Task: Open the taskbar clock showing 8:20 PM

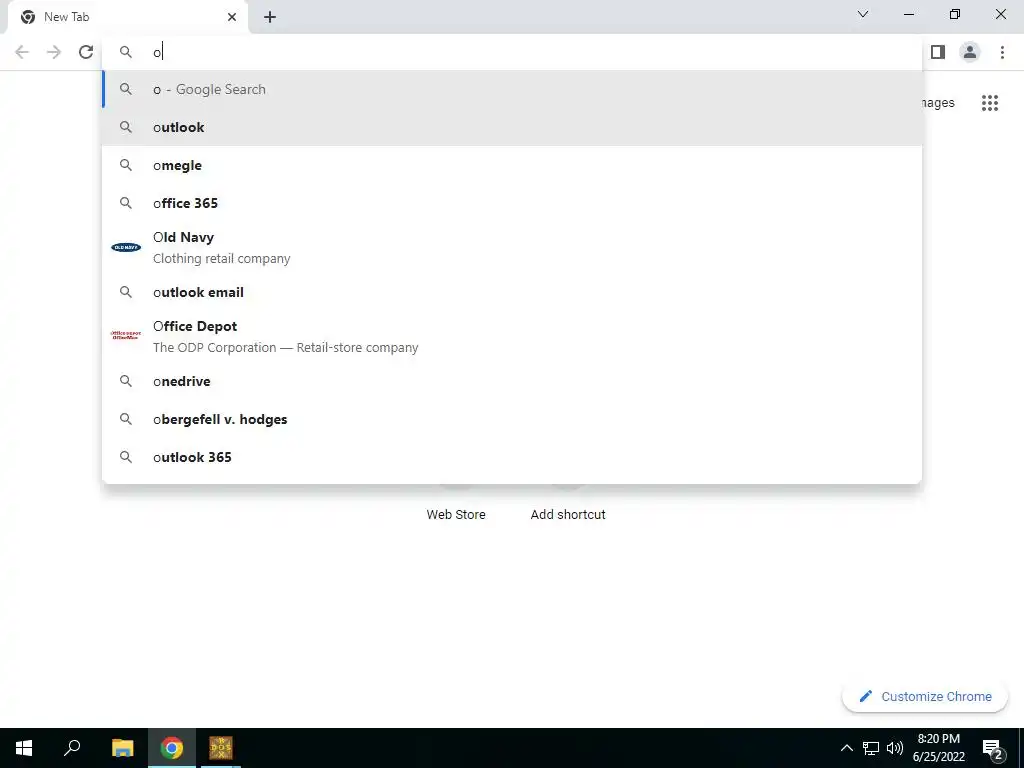Action: point(938,748)
